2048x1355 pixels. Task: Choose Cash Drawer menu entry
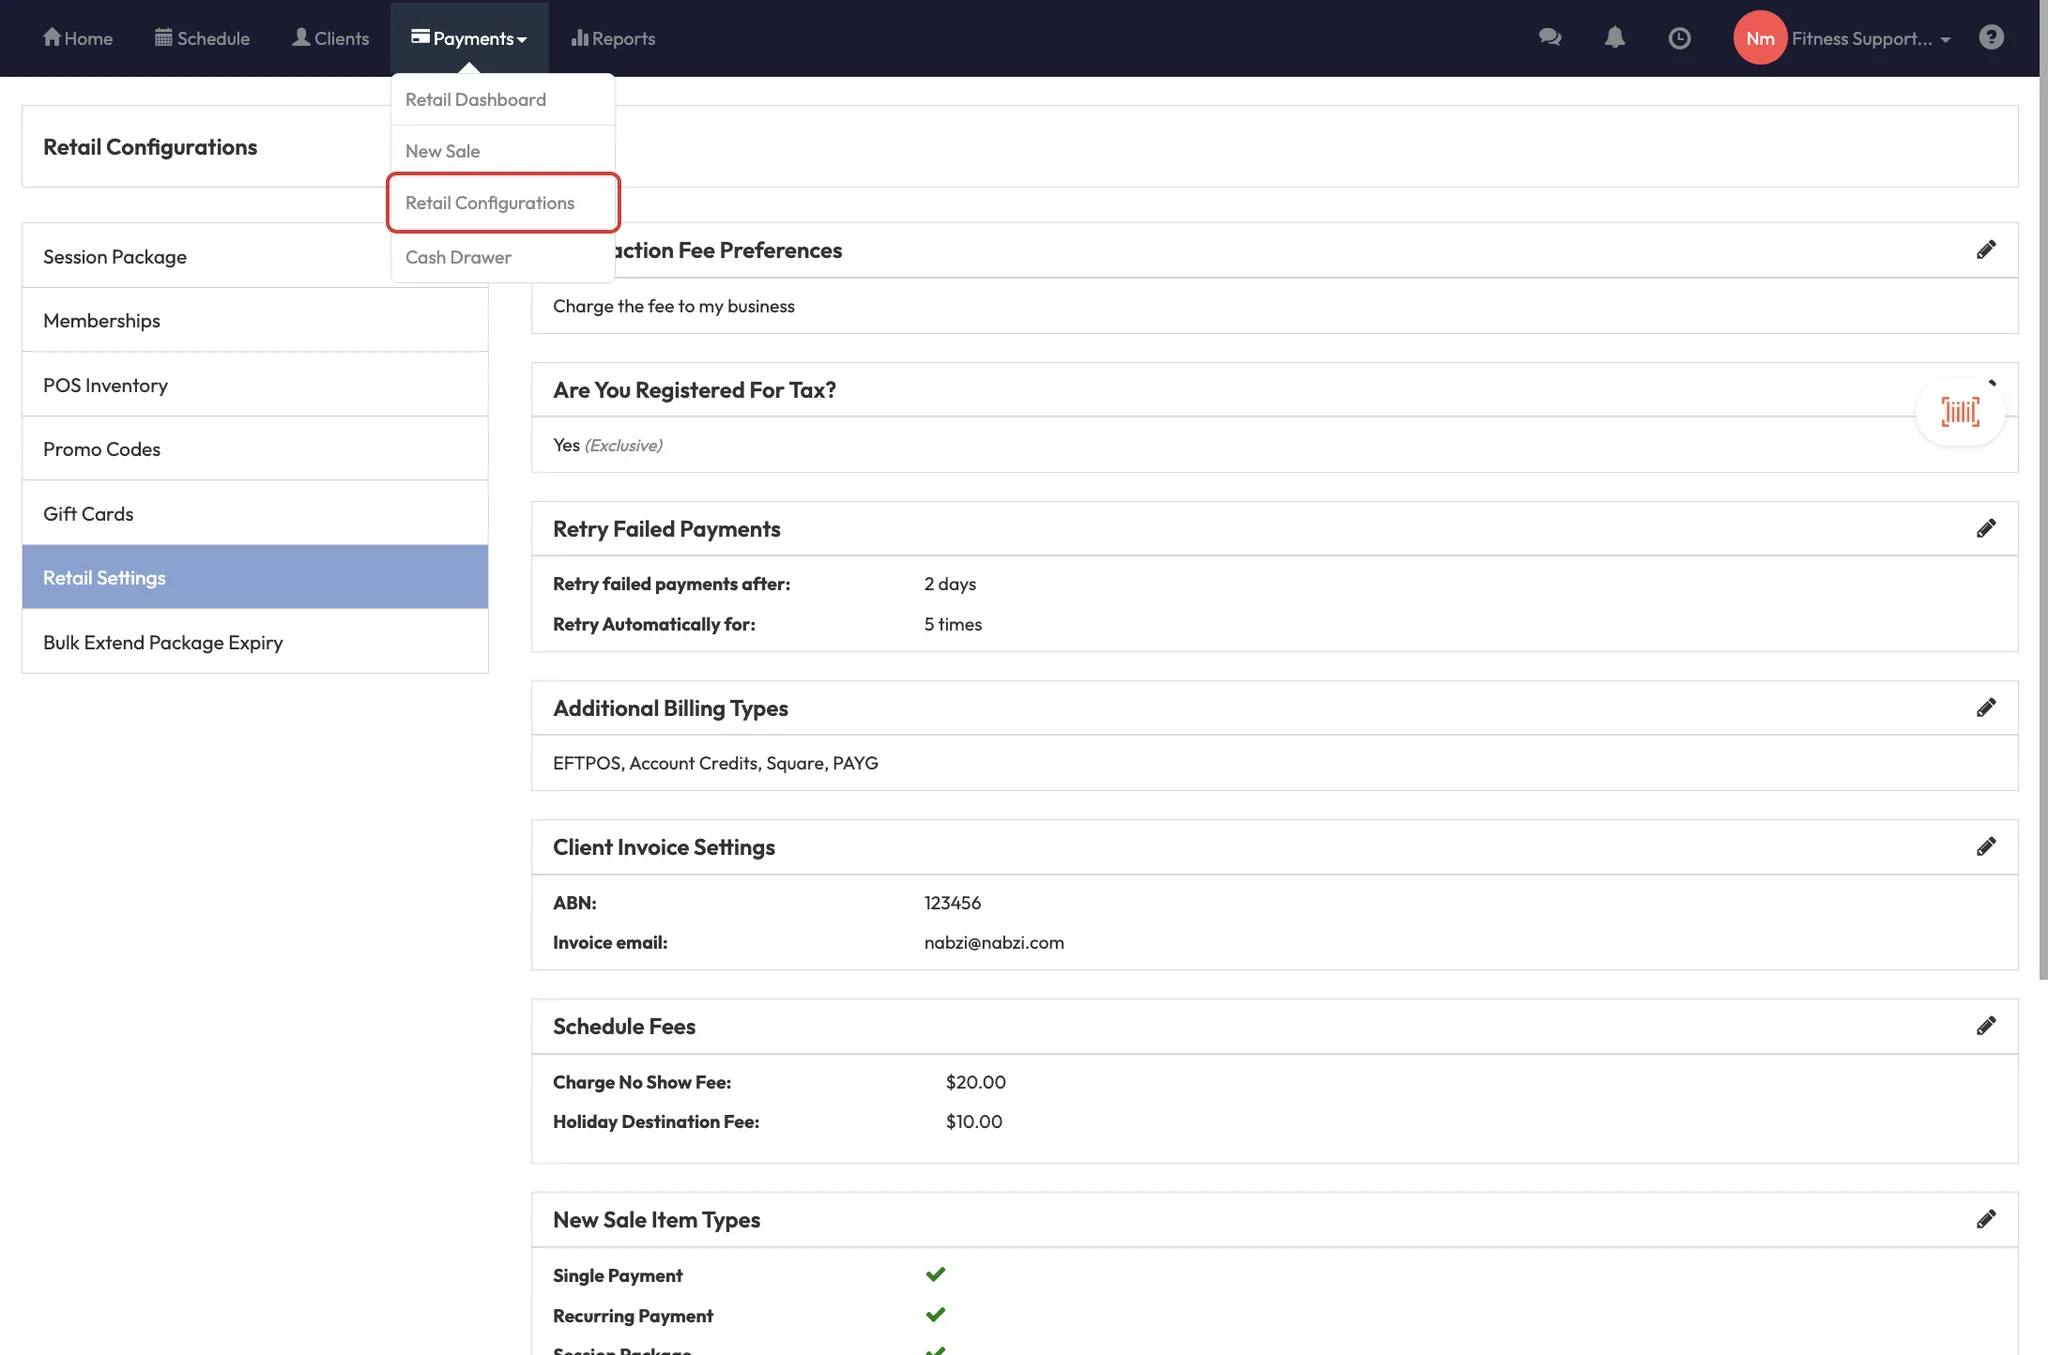(x=458, y=257)
